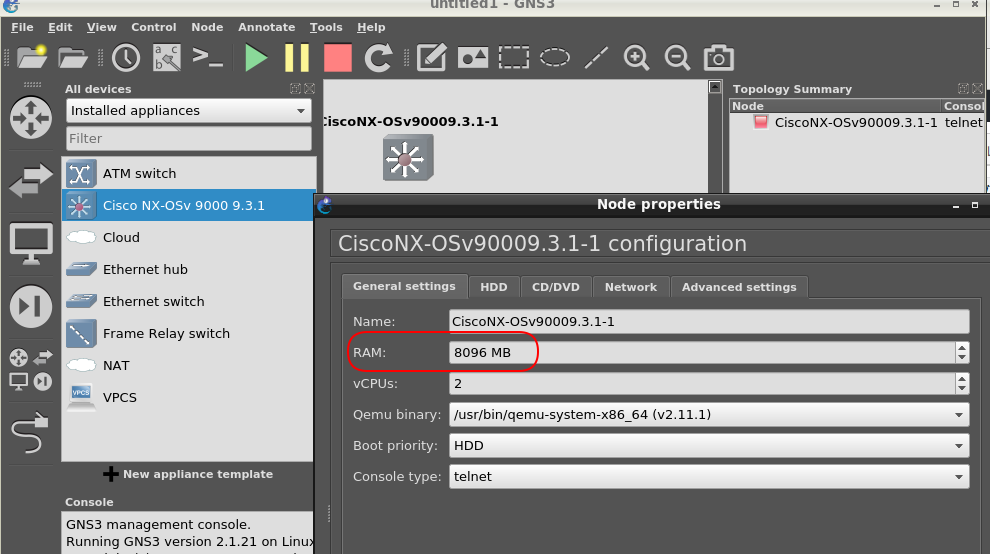Switch to General settings tab
990x554 pixels.
click(404, 286)
